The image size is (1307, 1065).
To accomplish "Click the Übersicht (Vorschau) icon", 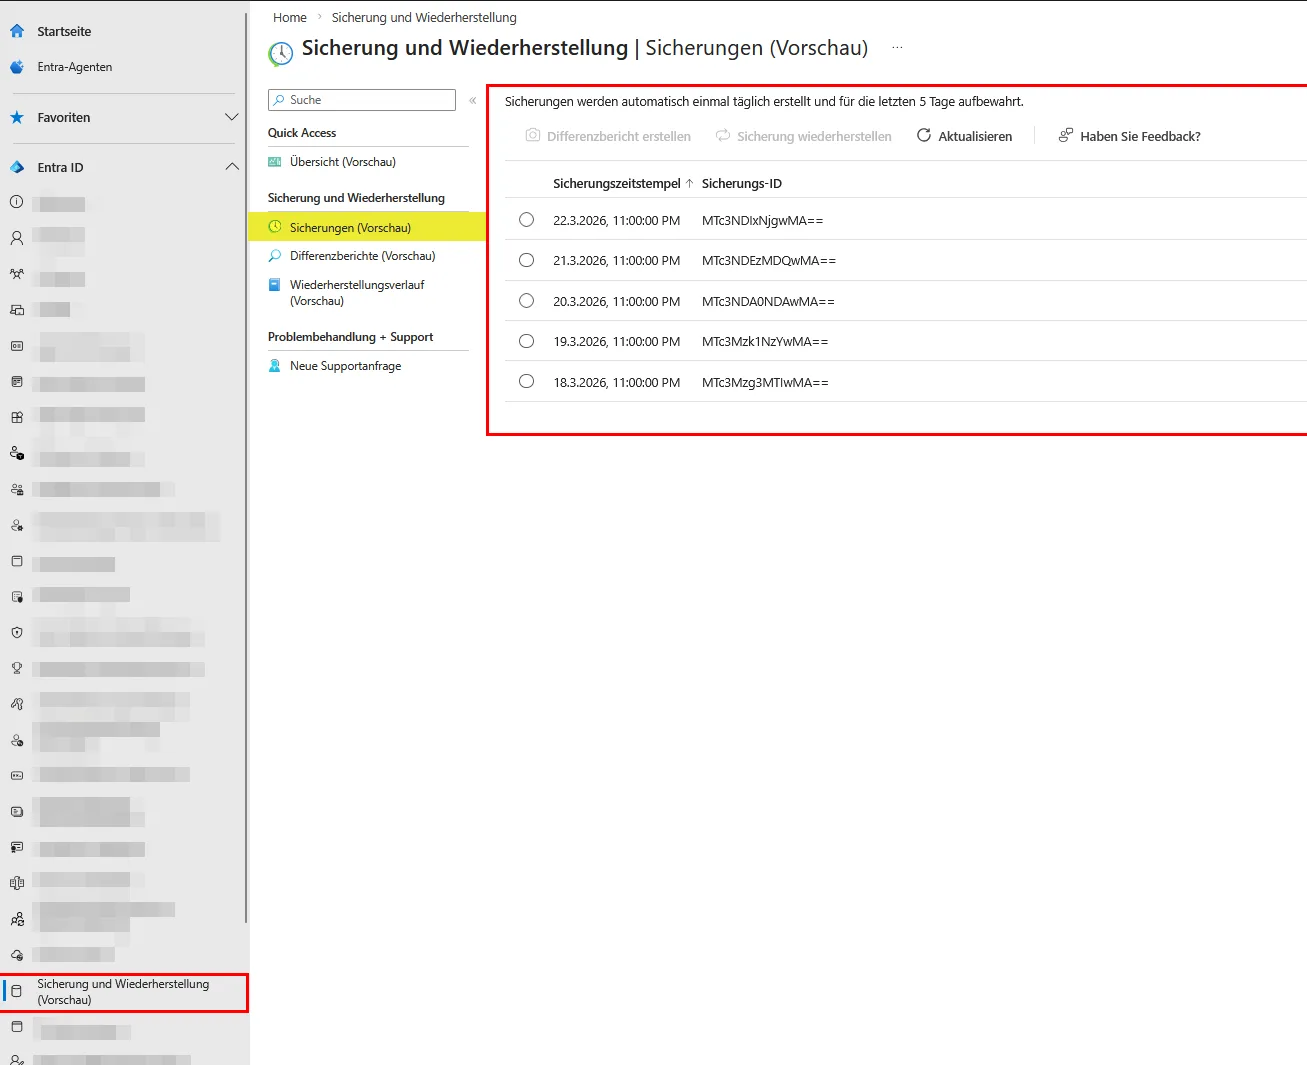I will point(275,162).
